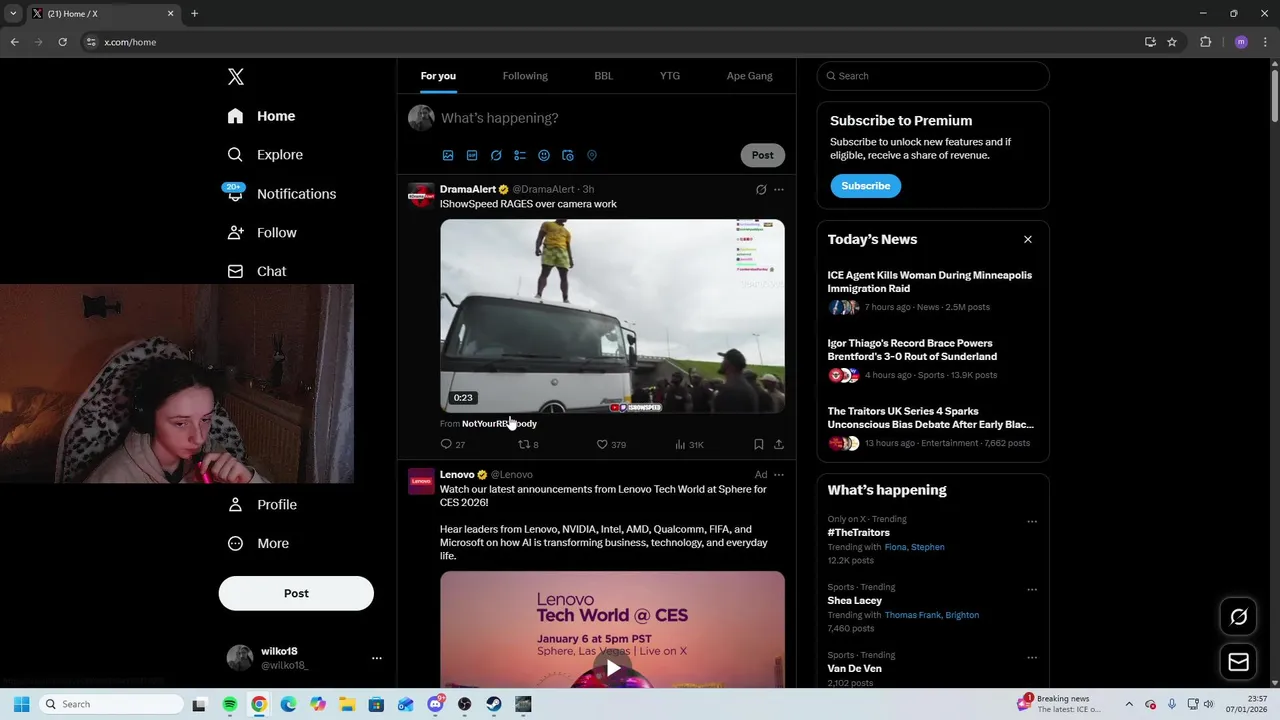The width and height of the screenshot is (1280, 720).
Task: Open the NotYourRBbody source link
Action: pos(499,424)
